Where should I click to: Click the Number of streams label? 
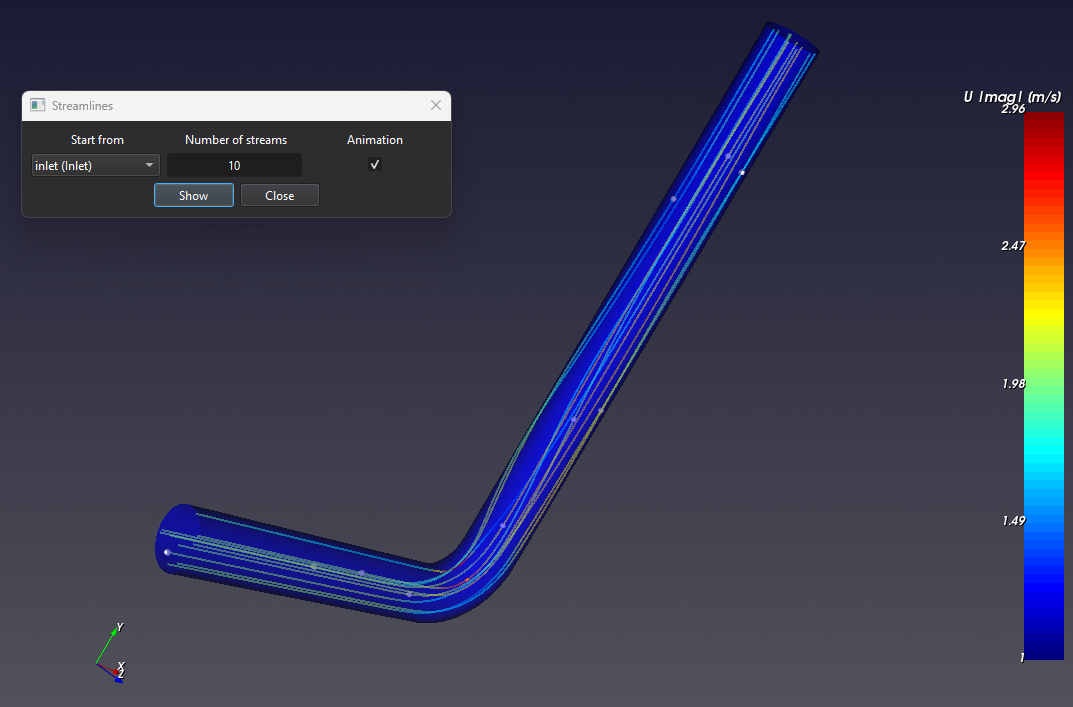pyautogui.click(x=236, y=140)
